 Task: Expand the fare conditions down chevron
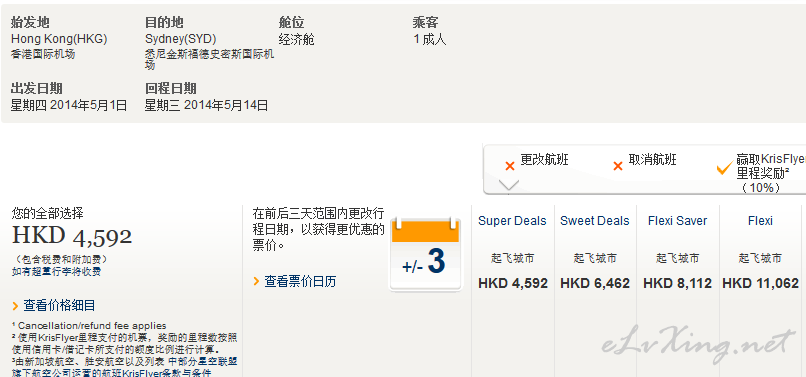point(508,185)
